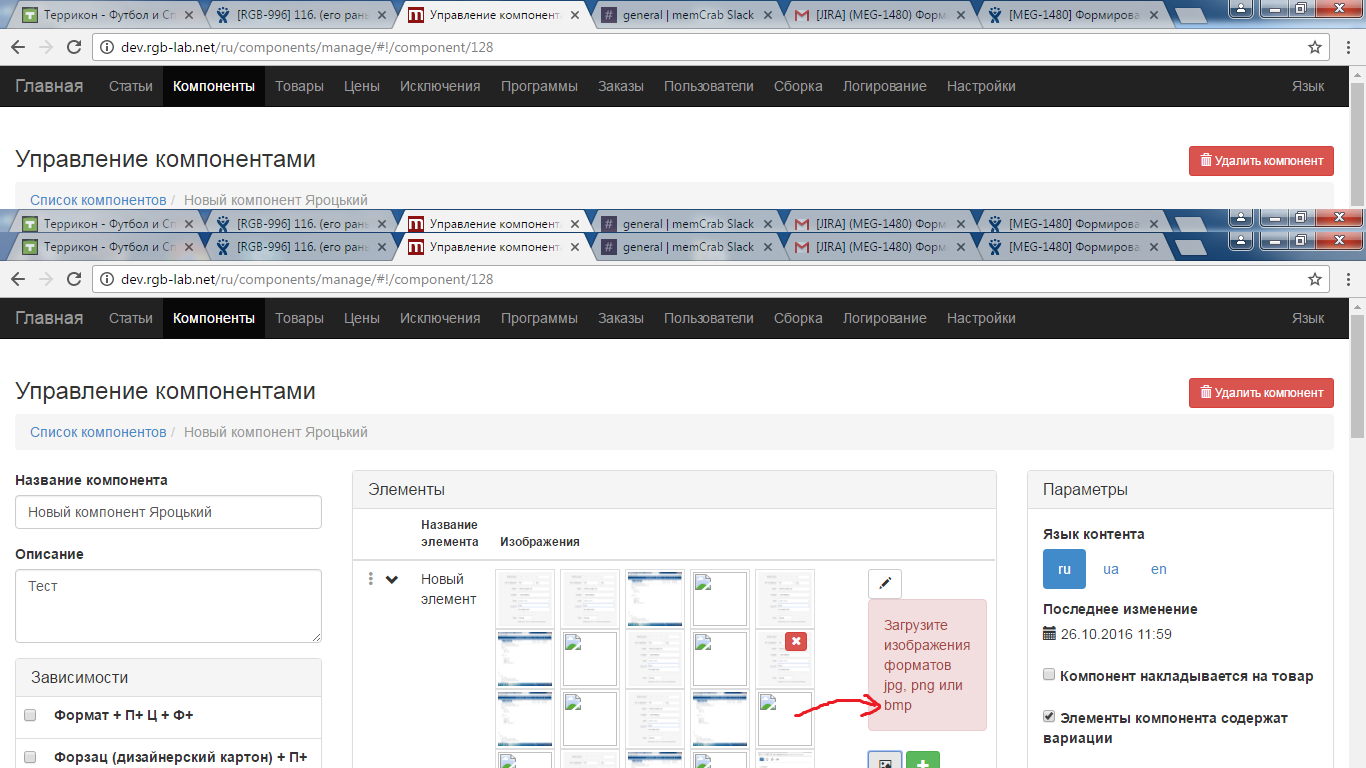Click the pencil edit icon for Новый элемент

click(885, 584)
